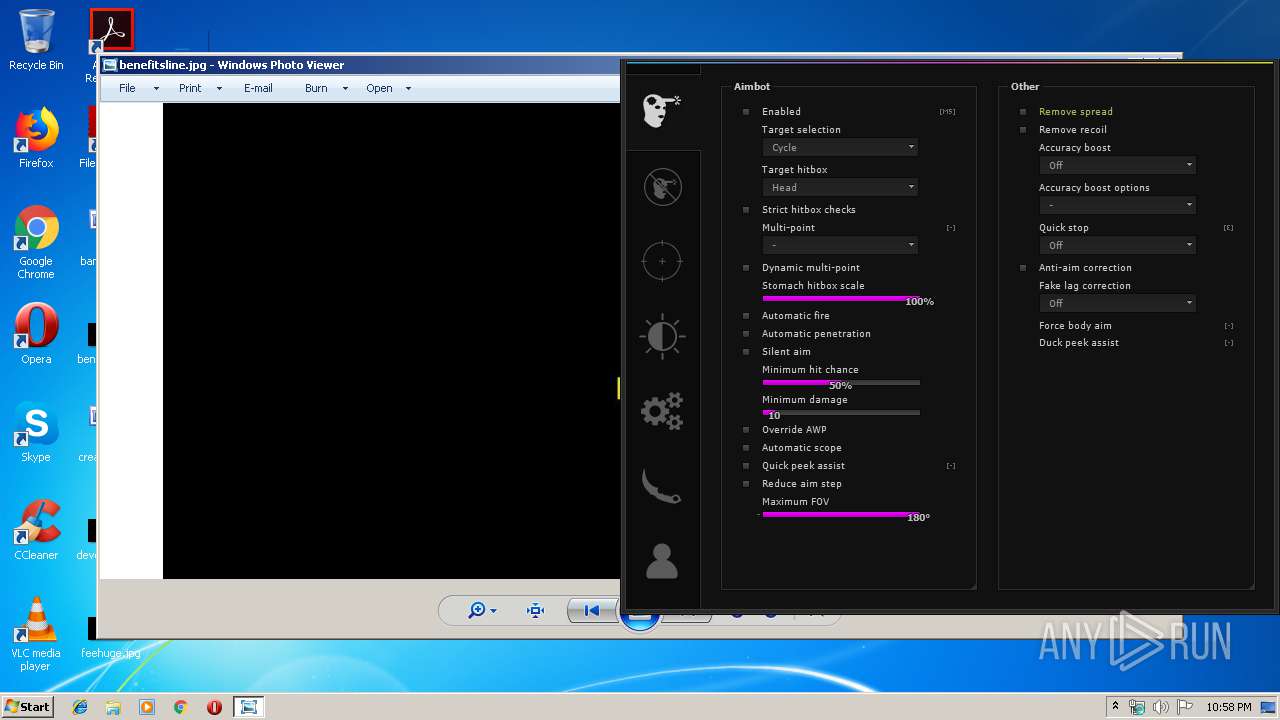Open the gears settings sidebar icon

(x=662, y=411)
